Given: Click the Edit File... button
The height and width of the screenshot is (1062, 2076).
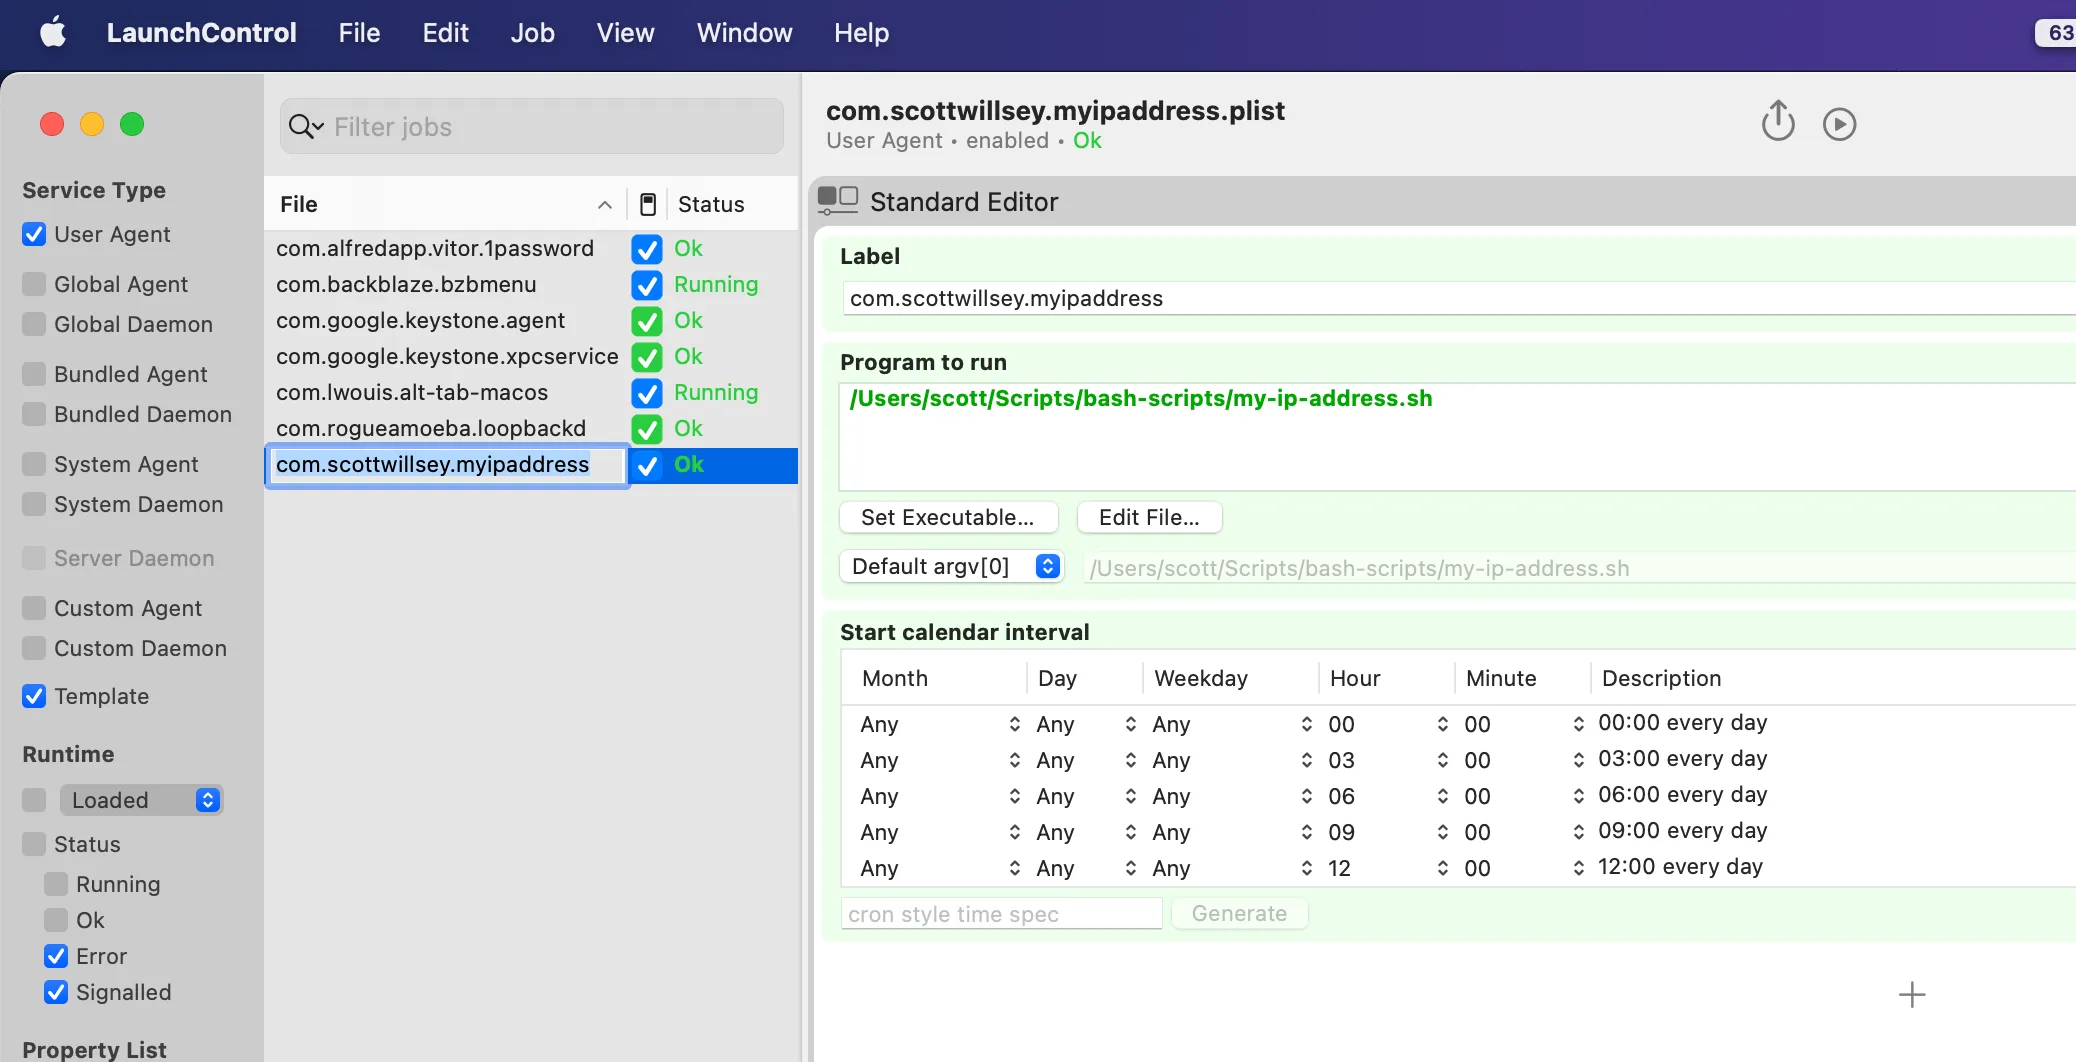Looking at the screenshot, I should 1148,517.
